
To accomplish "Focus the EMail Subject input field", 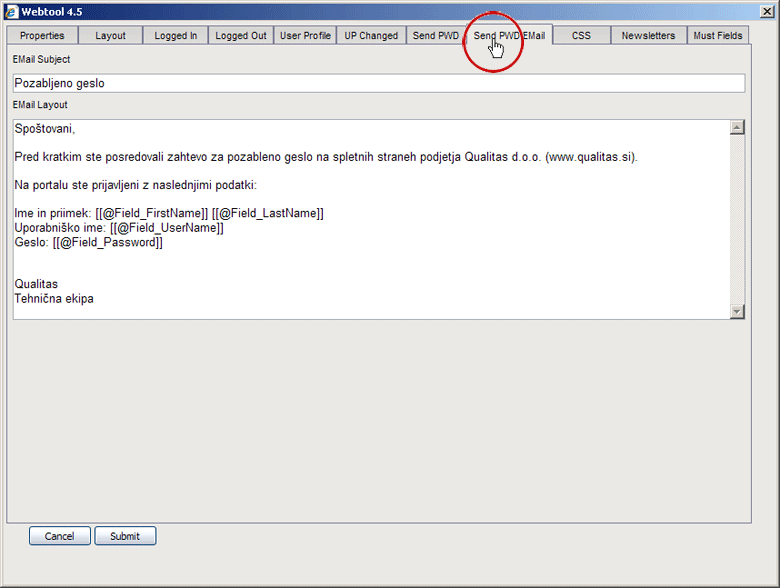I will pyautogui.click(x=379, y=83).
